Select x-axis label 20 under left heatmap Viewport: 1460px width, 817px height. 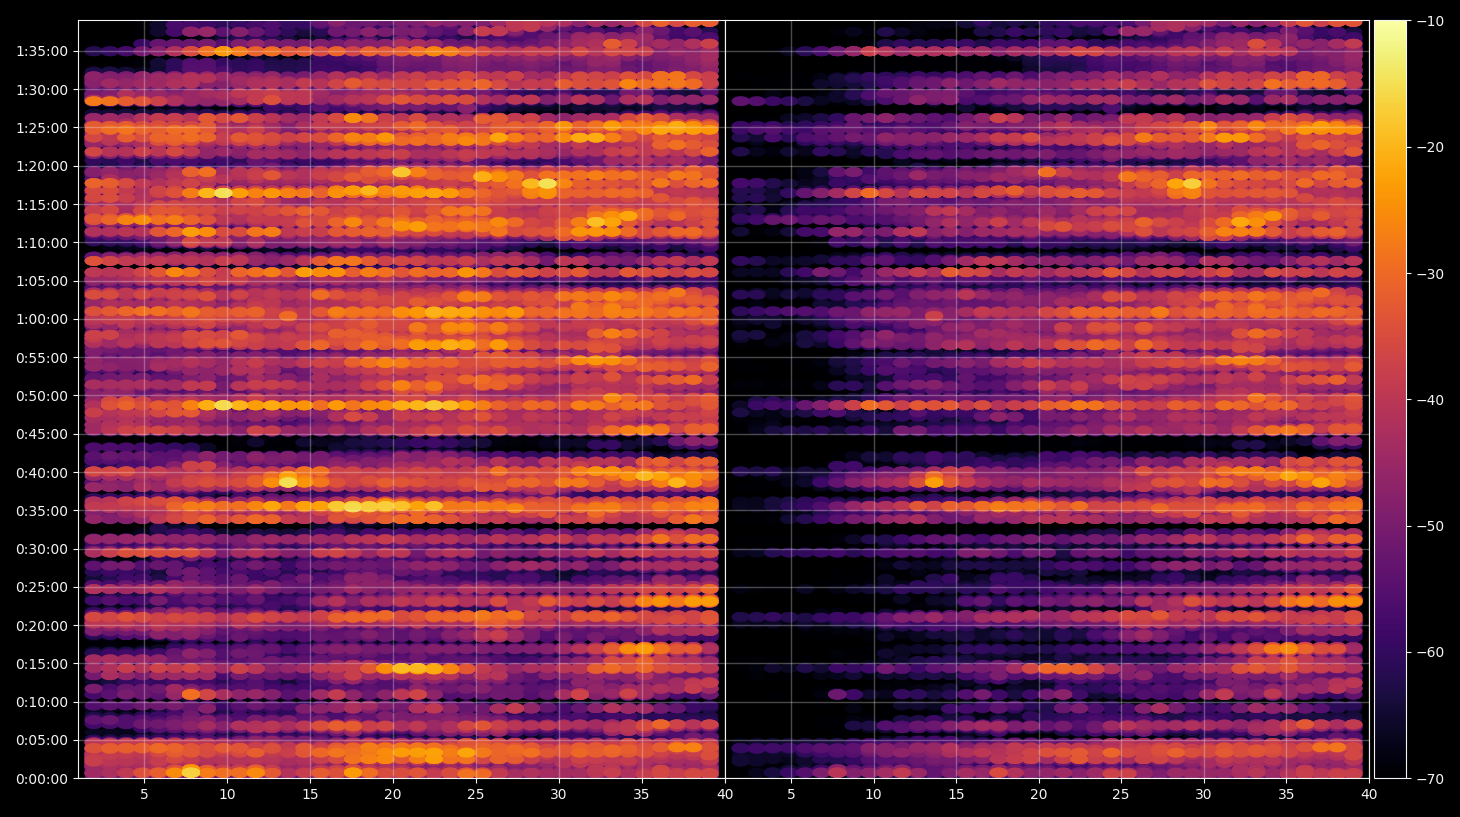[x=393, y=795]
